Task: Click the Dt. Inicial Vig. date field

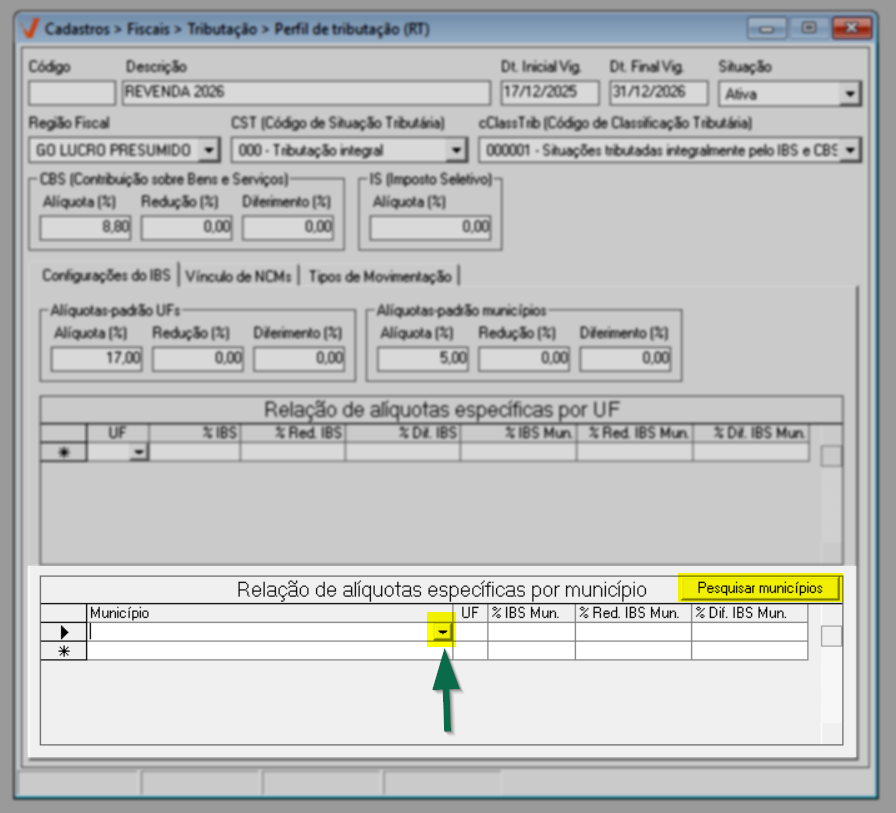Action: (x=549, y=93)
